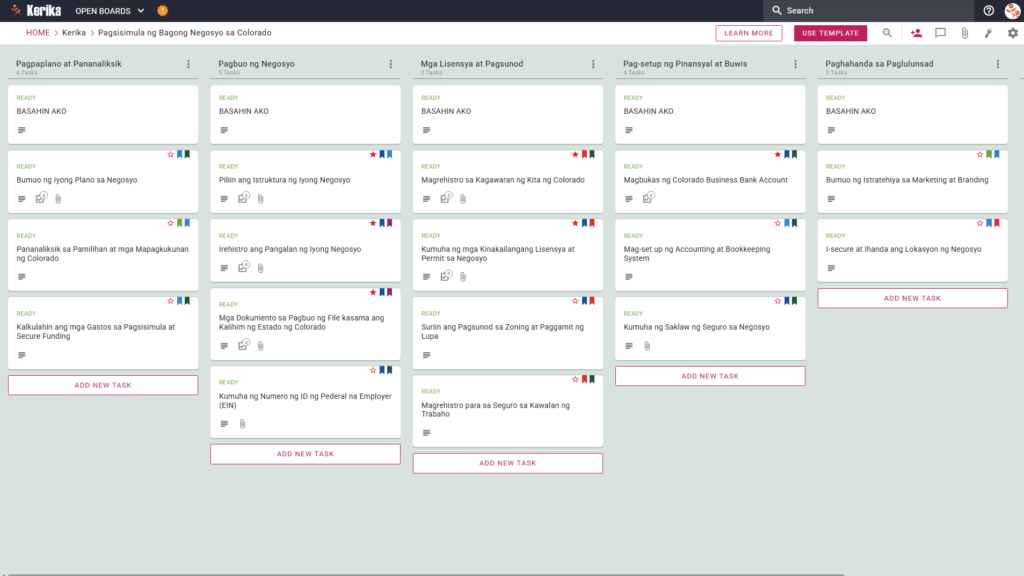Open Mga Lisensya at Pagsunod column menu

coord(594,64)
